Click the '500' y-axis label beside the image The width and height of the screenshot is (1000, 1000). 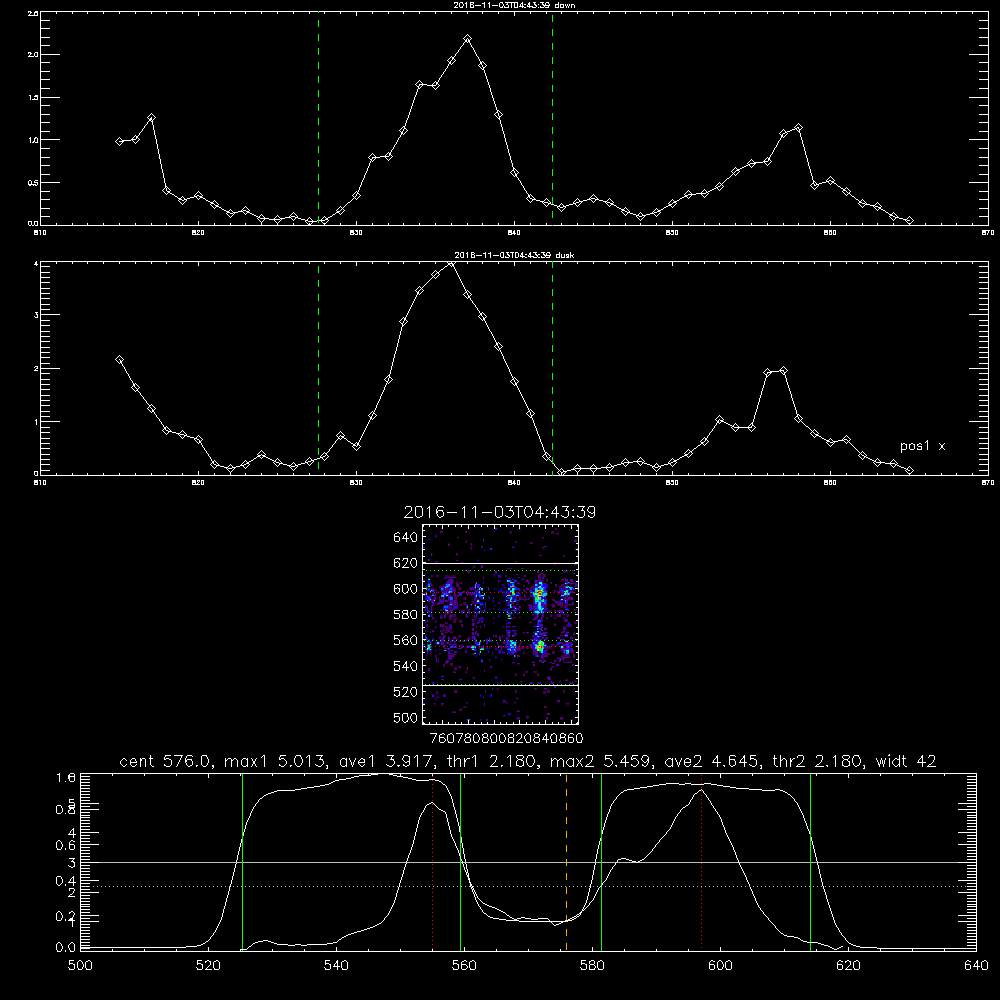(x=406, y=718)
